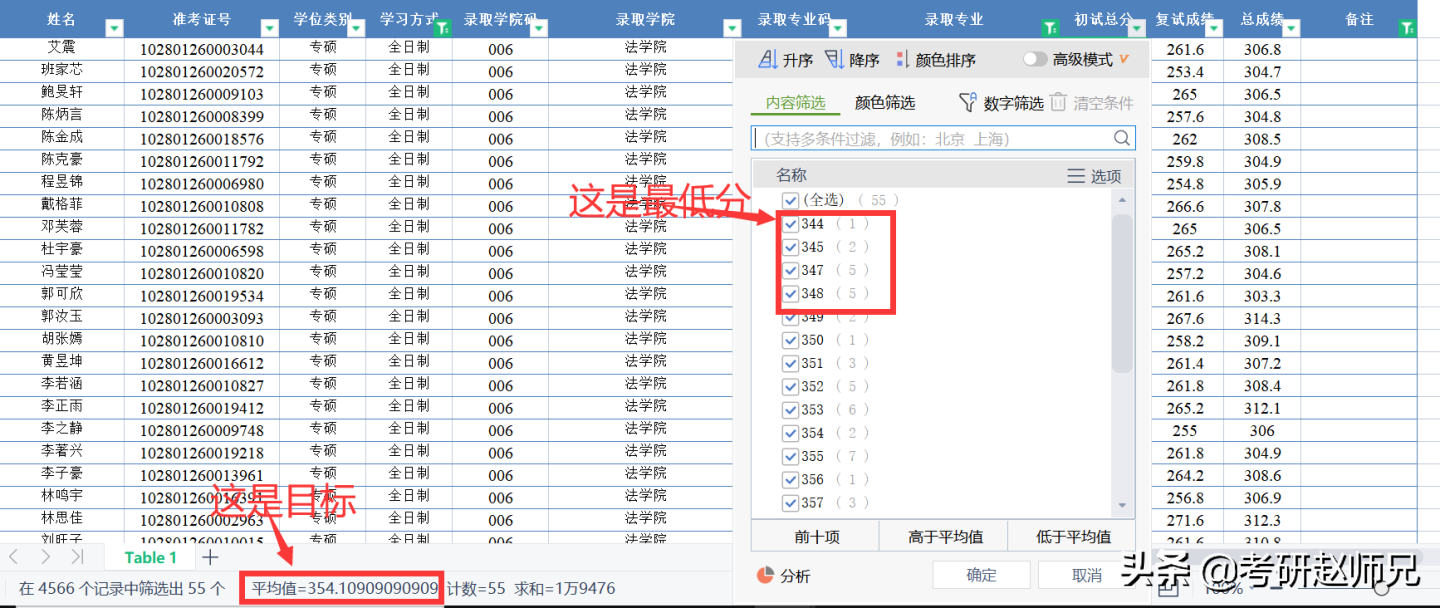Select the Table 1 sheet tab
The height and width of the screenshot is (608, 1440).
click(150, 558)
